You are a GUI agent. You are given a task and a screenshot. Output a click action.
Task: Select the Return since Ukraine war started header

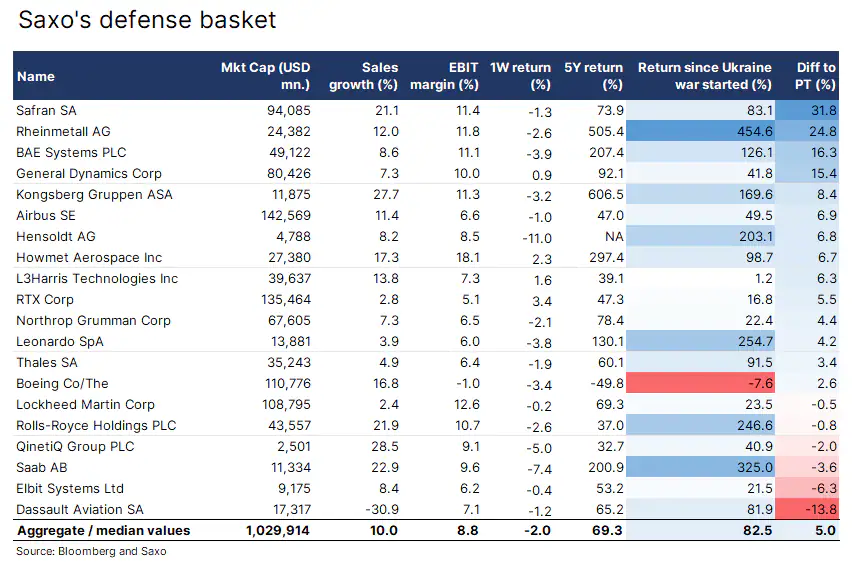coord(705,76)
